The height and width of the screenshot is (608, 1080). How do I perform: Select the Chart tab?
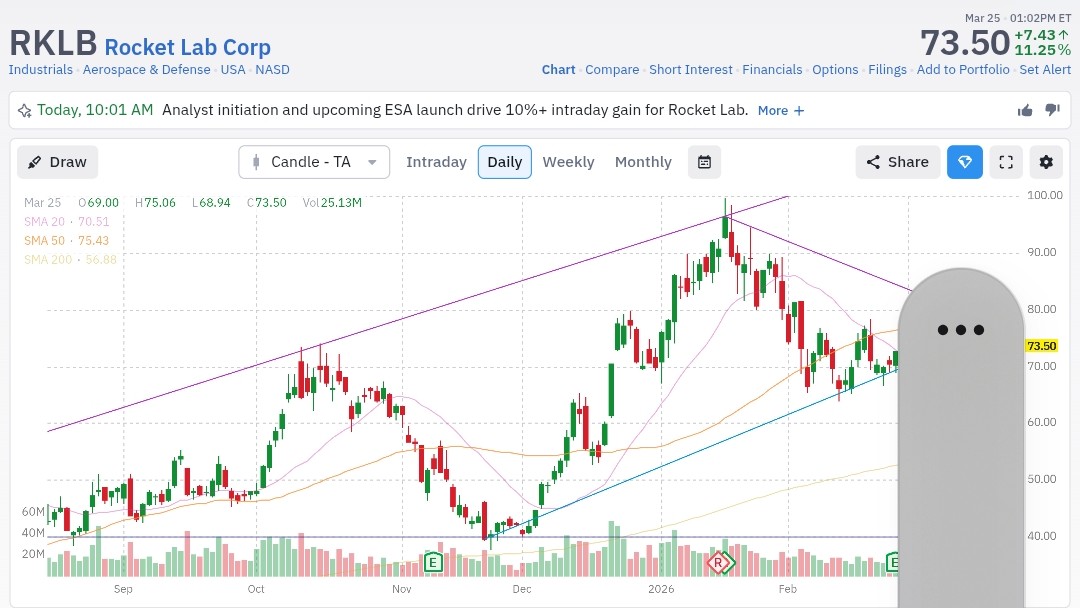click(x=559, y=70)
